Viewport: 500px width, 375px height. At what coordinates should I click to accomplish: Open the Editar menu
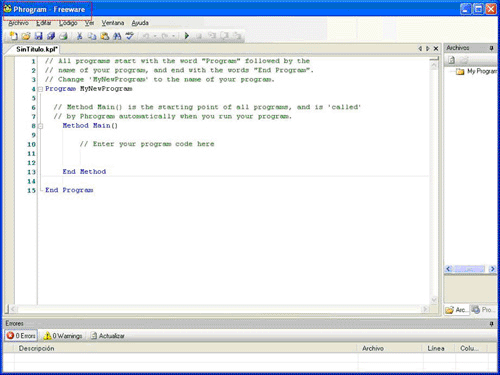click(44, 23)
